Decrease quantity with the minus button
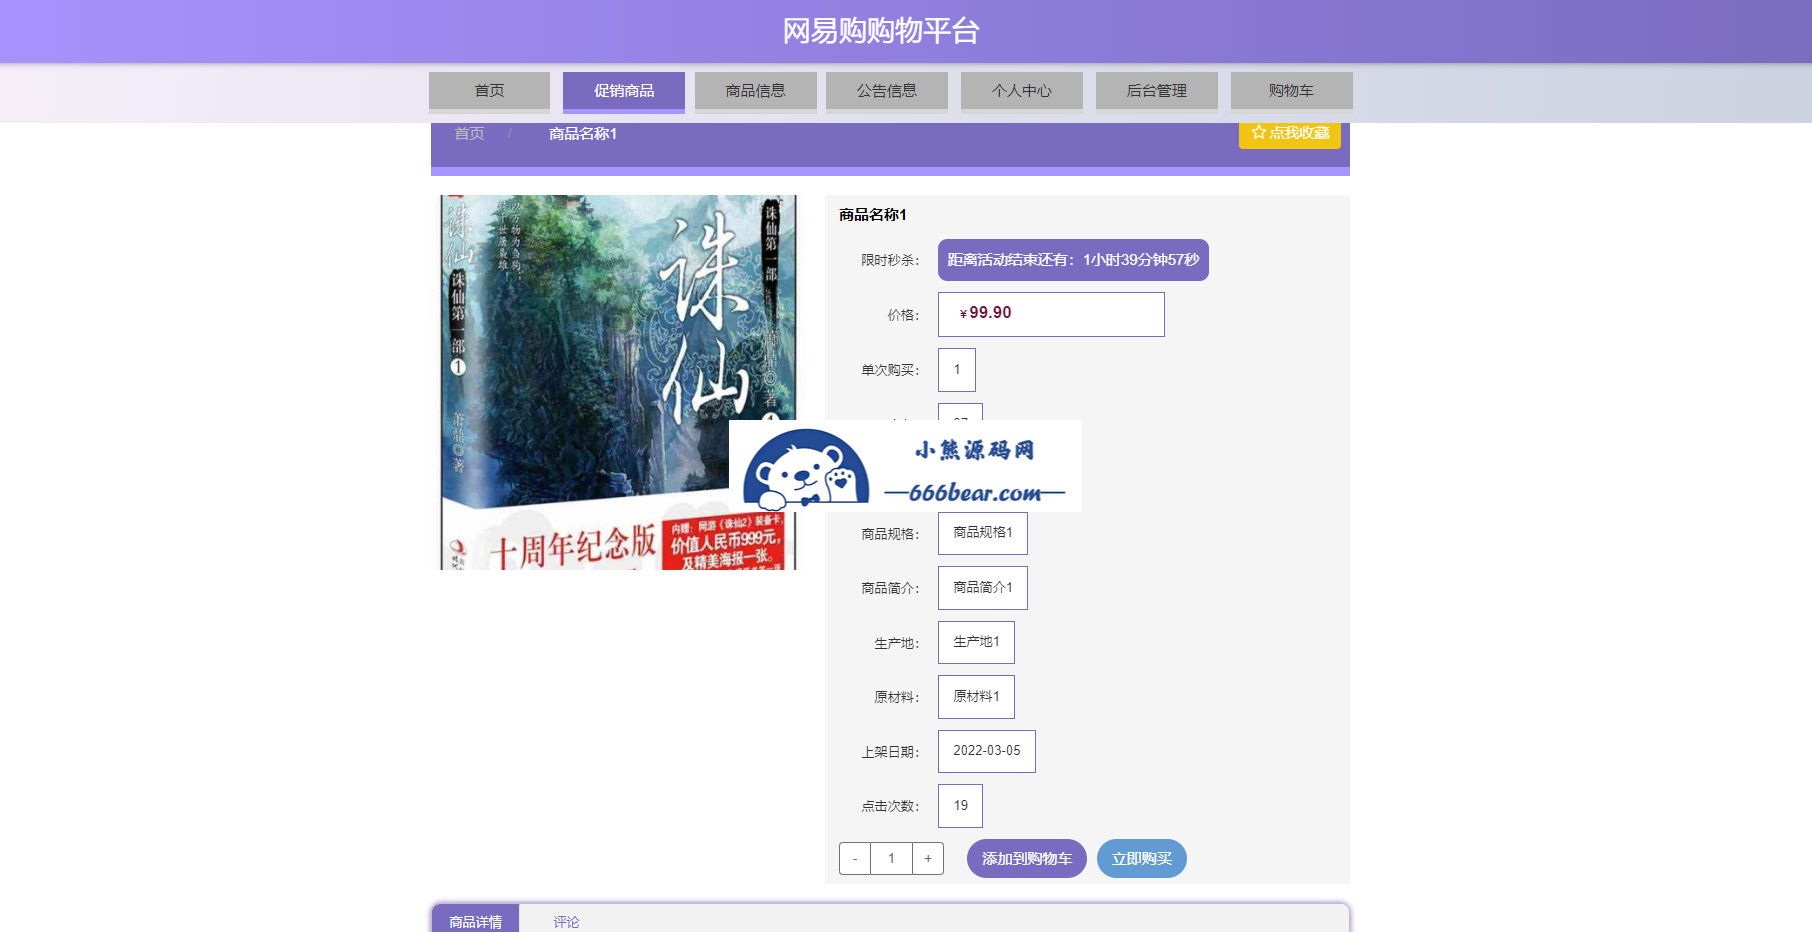 (855, 859)
